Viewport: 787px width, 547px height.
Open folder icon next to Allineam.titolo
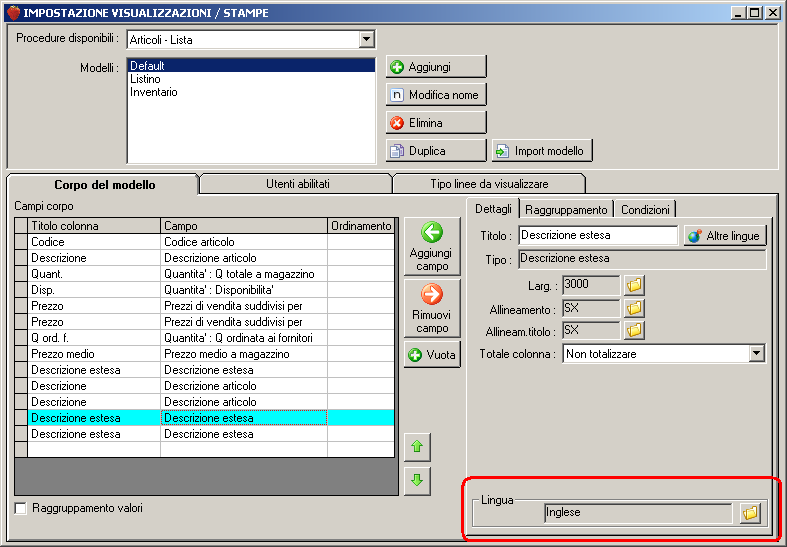click(634, 330)
